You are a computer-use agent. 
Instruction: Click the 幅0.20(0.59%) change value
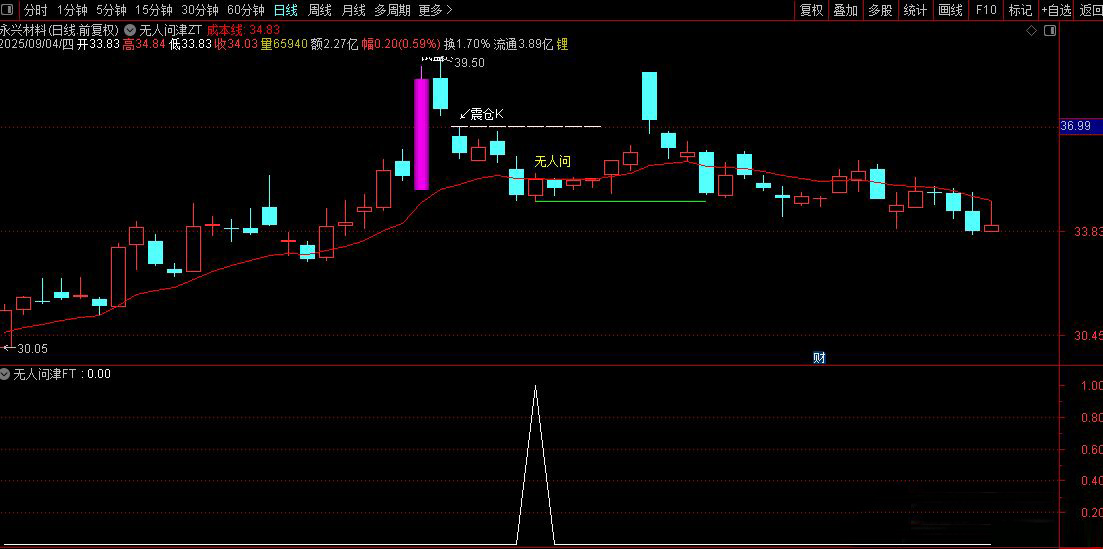pos(401,44)
